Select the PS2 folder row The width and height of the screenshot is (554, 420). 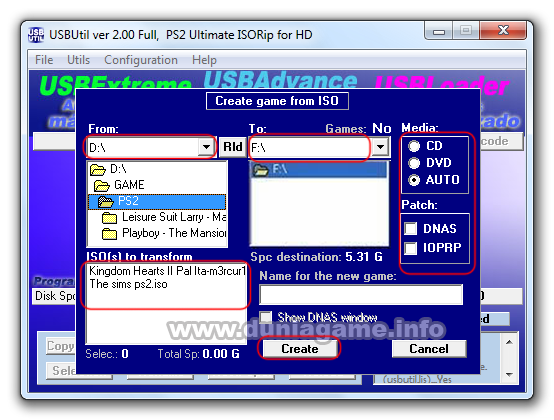click(x=157, y=201)
